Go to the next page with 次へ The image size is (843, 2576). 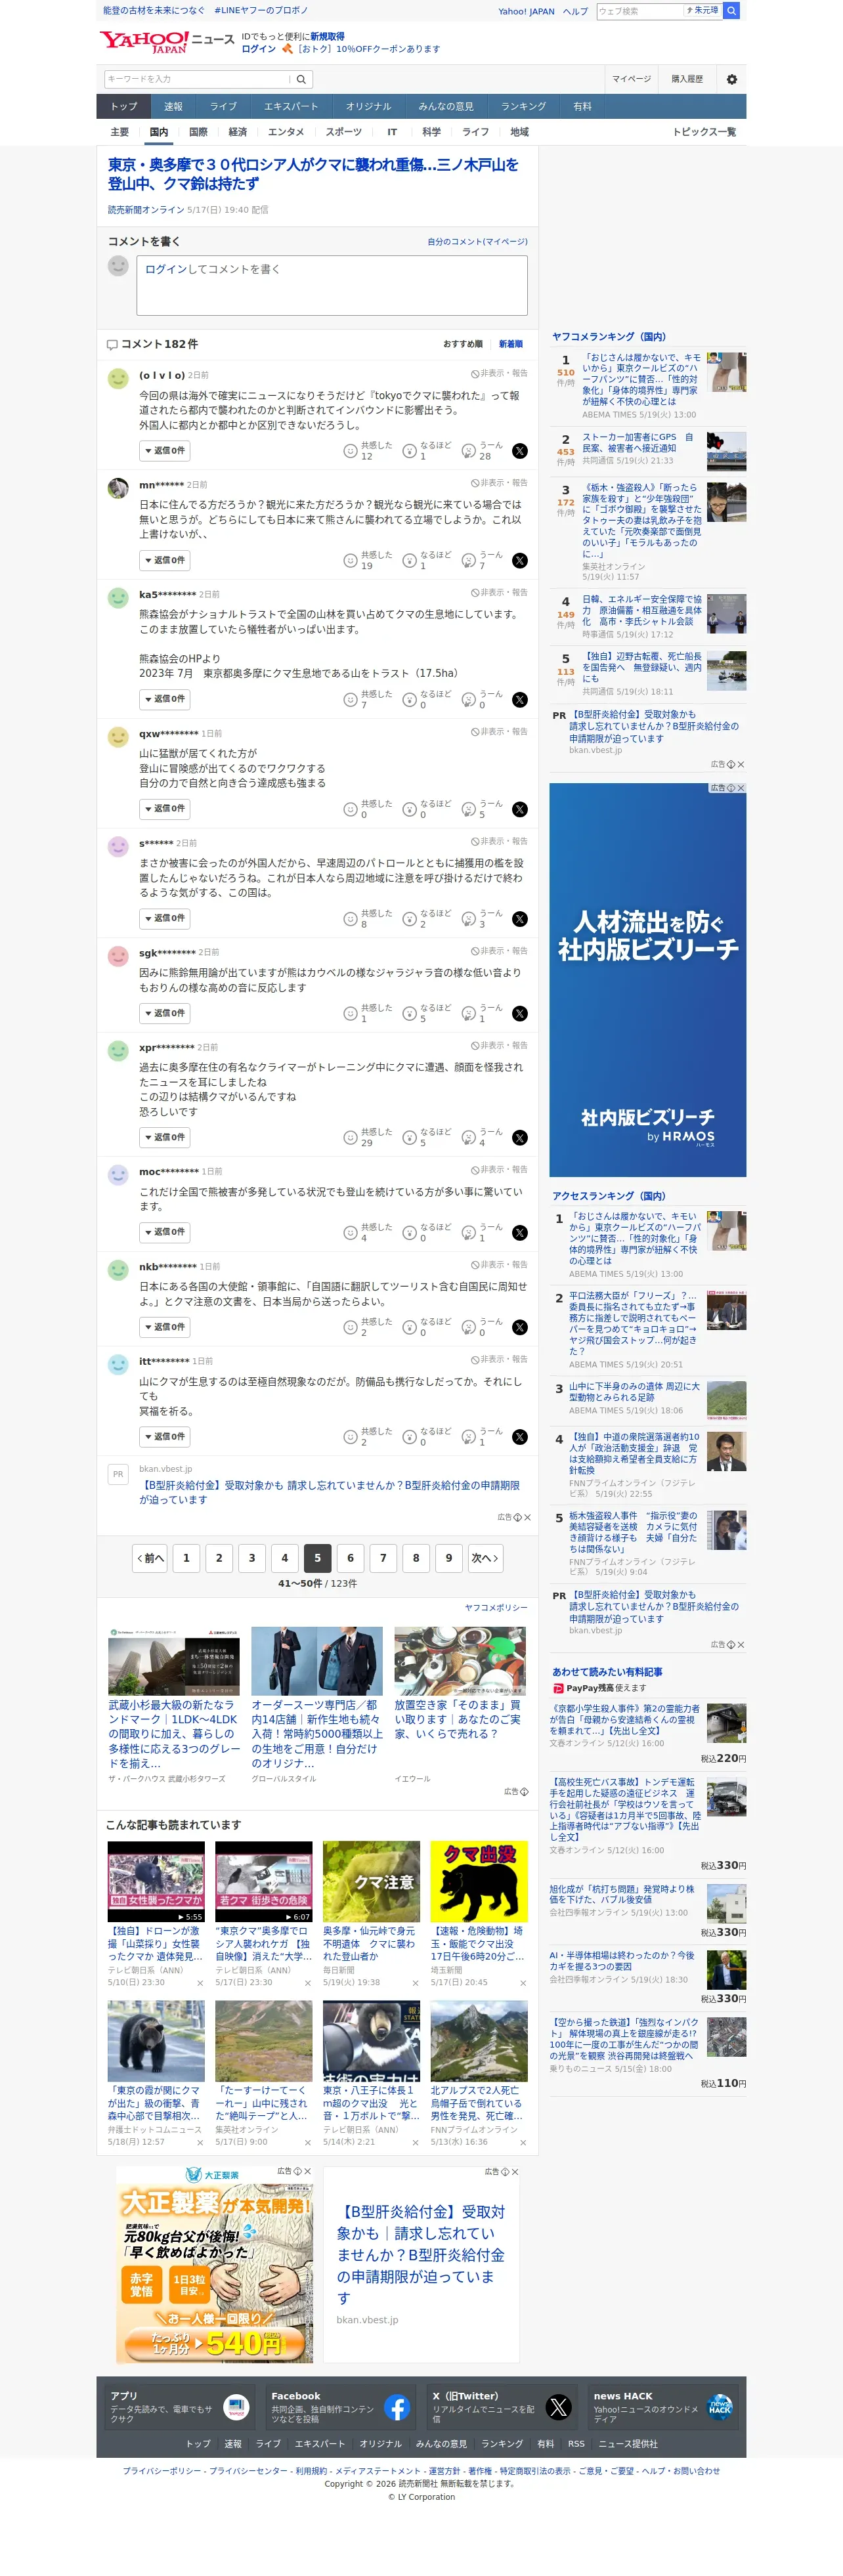click(x=485, y=1558)
